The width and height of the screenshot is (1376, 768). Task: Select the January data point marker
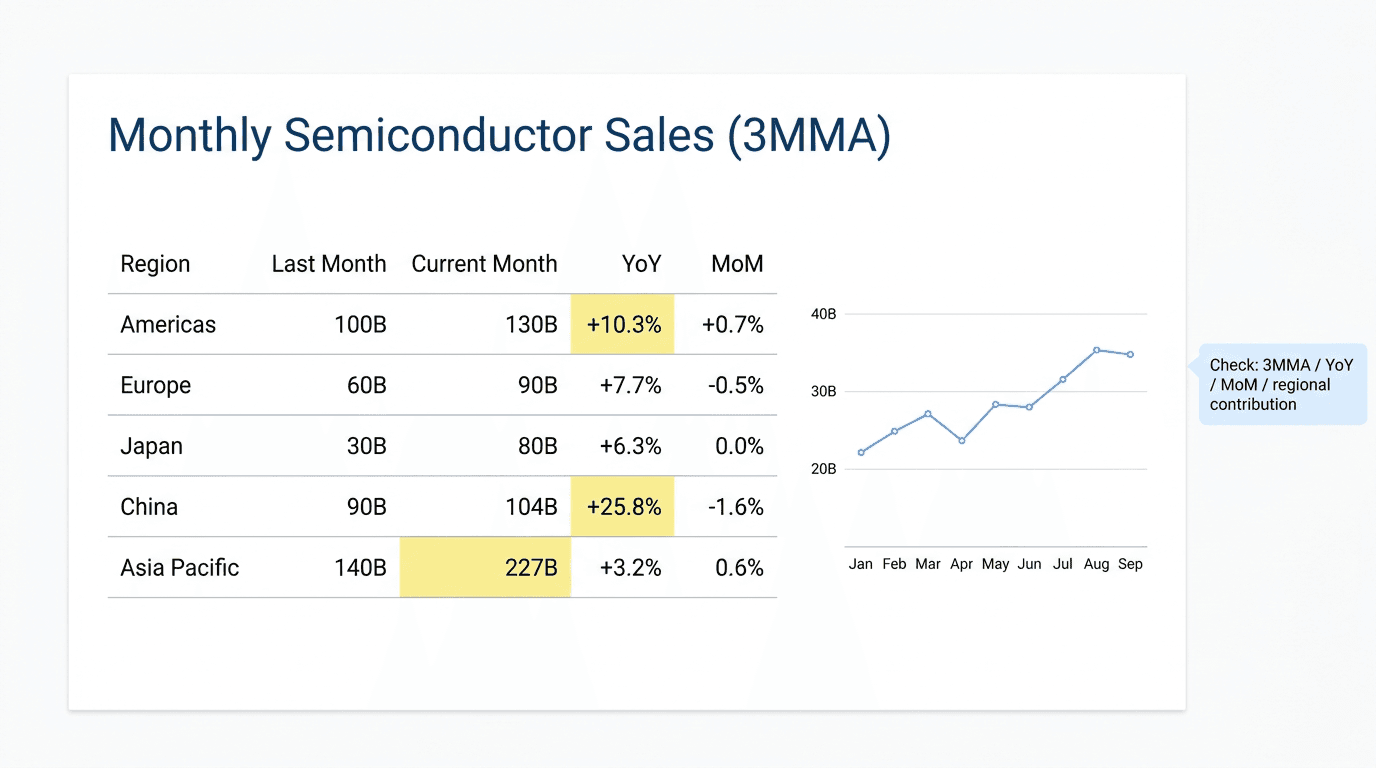[x=861, y=453]
